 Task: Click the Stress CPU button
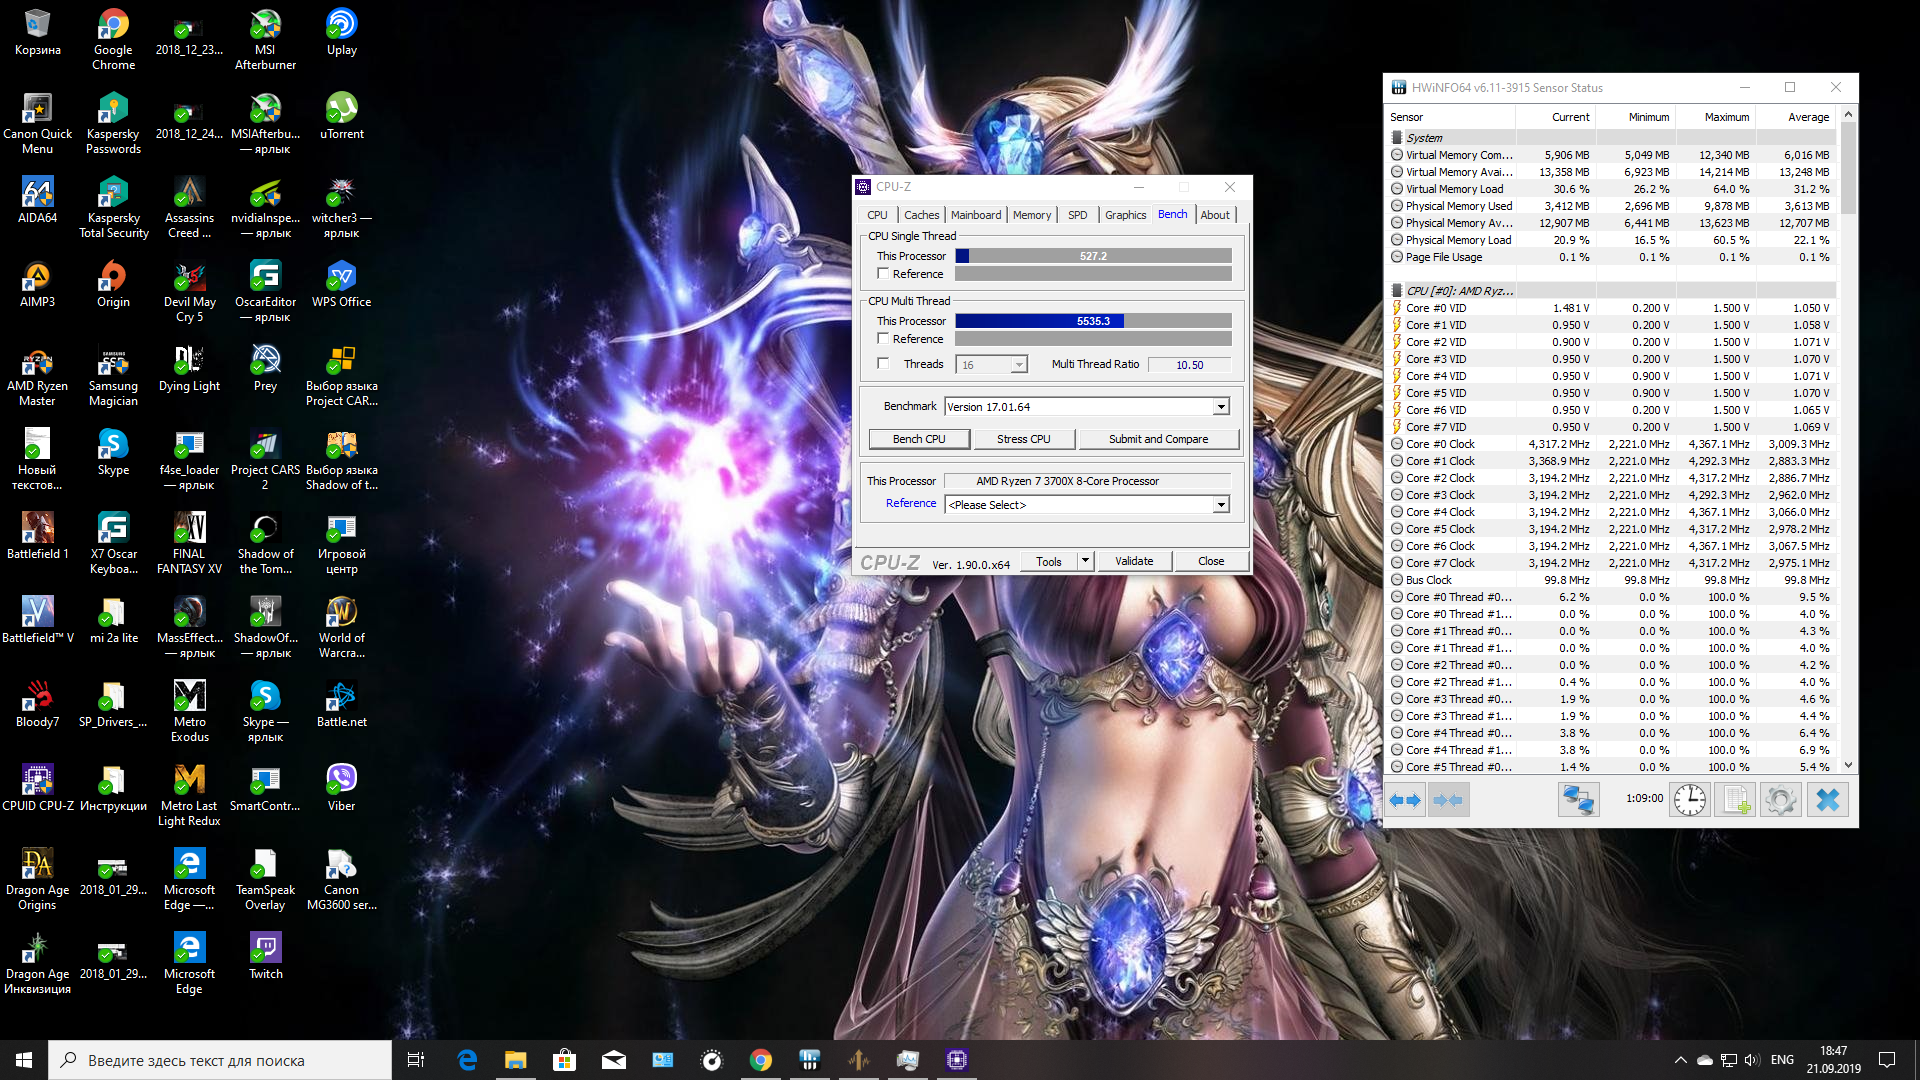[1023, 439]
